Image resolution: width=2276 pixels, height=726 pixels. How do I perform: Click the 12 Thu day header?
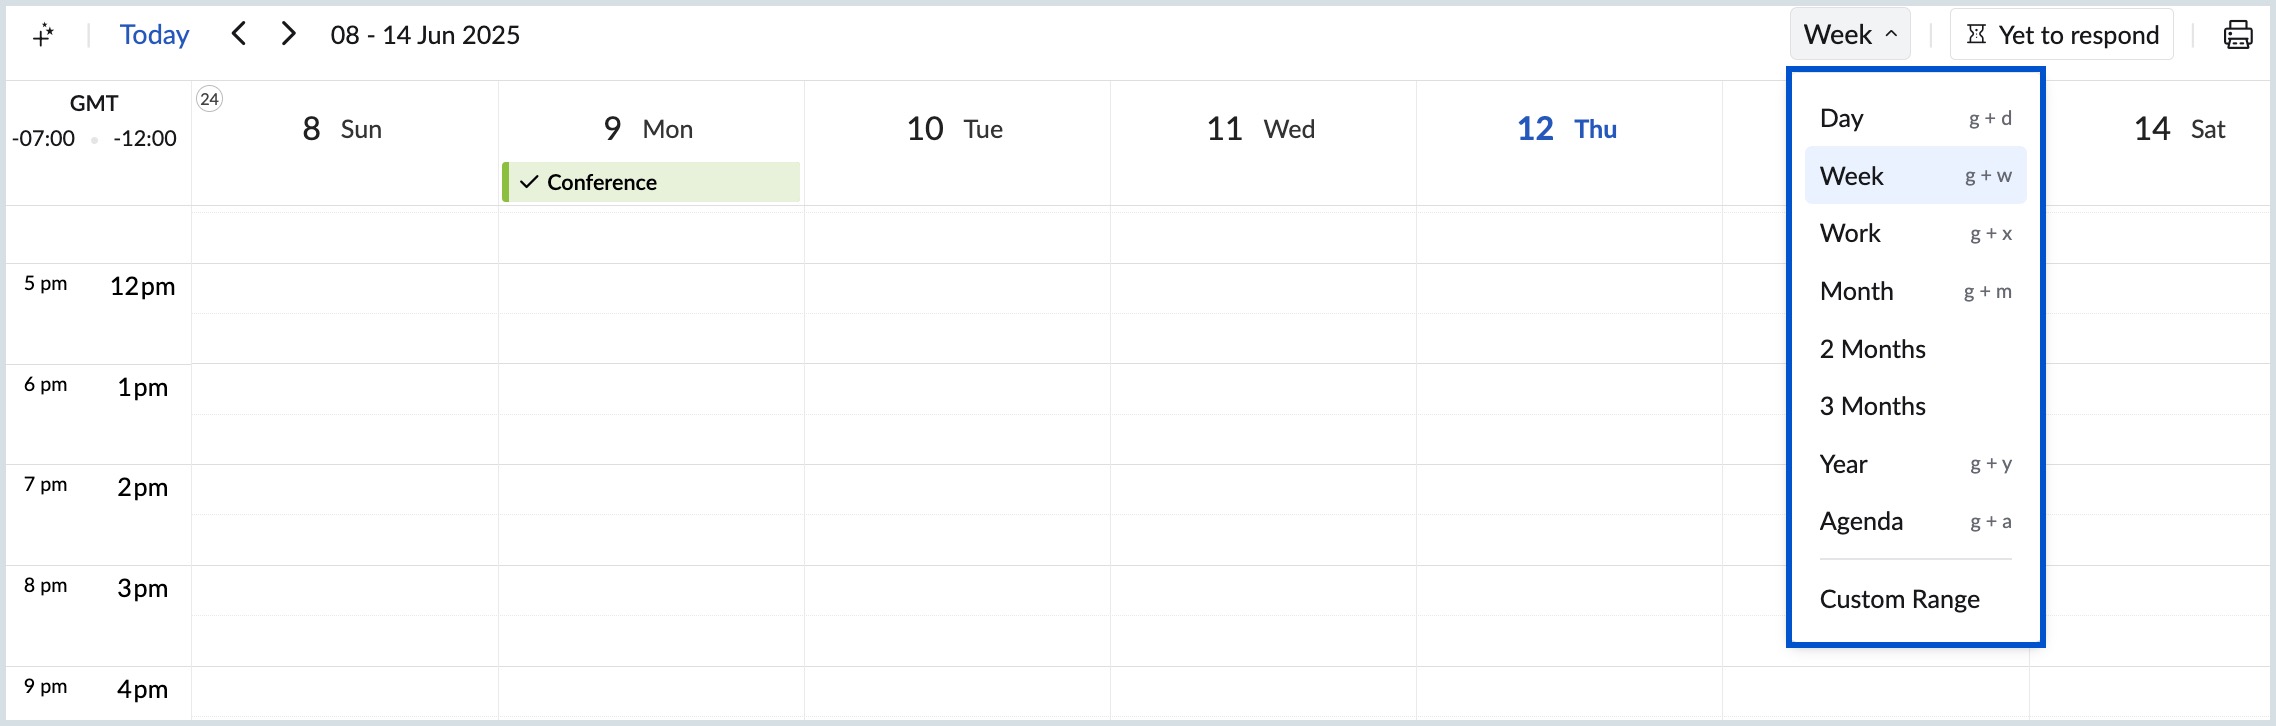1566,129
